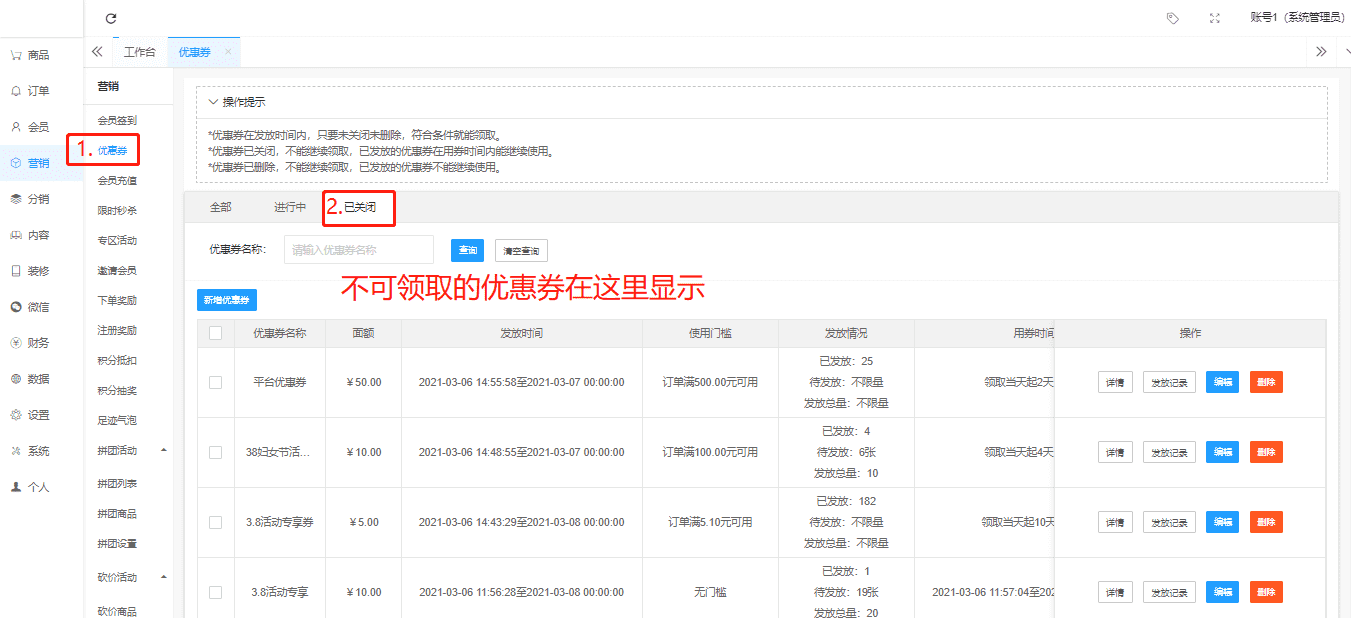Tick the select-all checkbox in table header
The height and width of the screenshot is (618, 1351).
click(215, 333)
